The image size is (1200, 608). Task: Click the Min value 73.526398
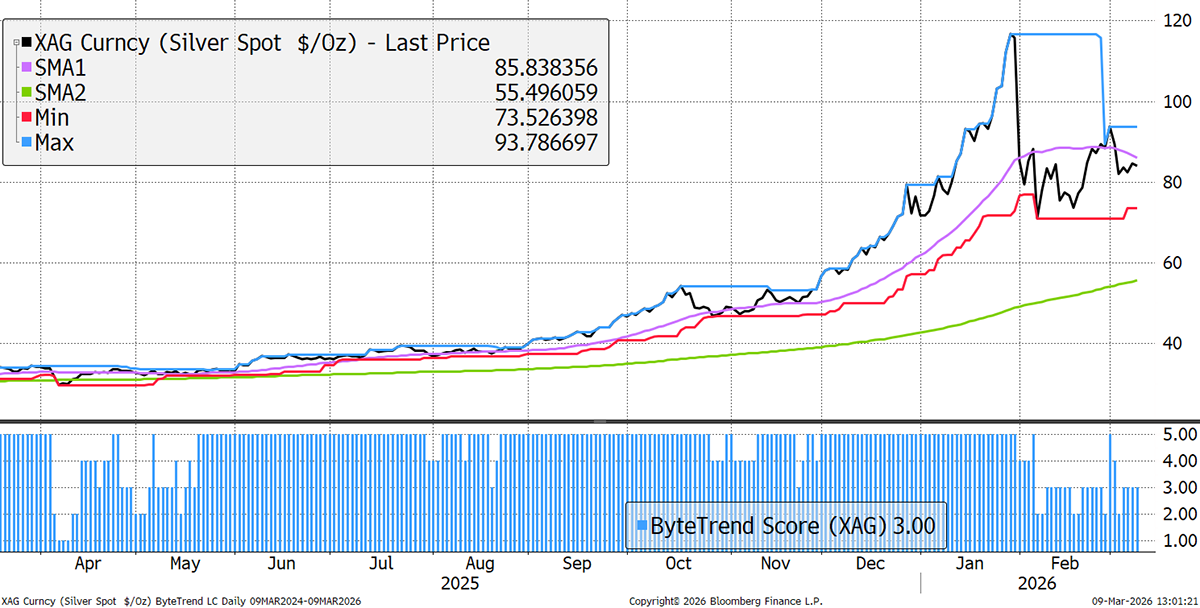click(x=545, y=119)
